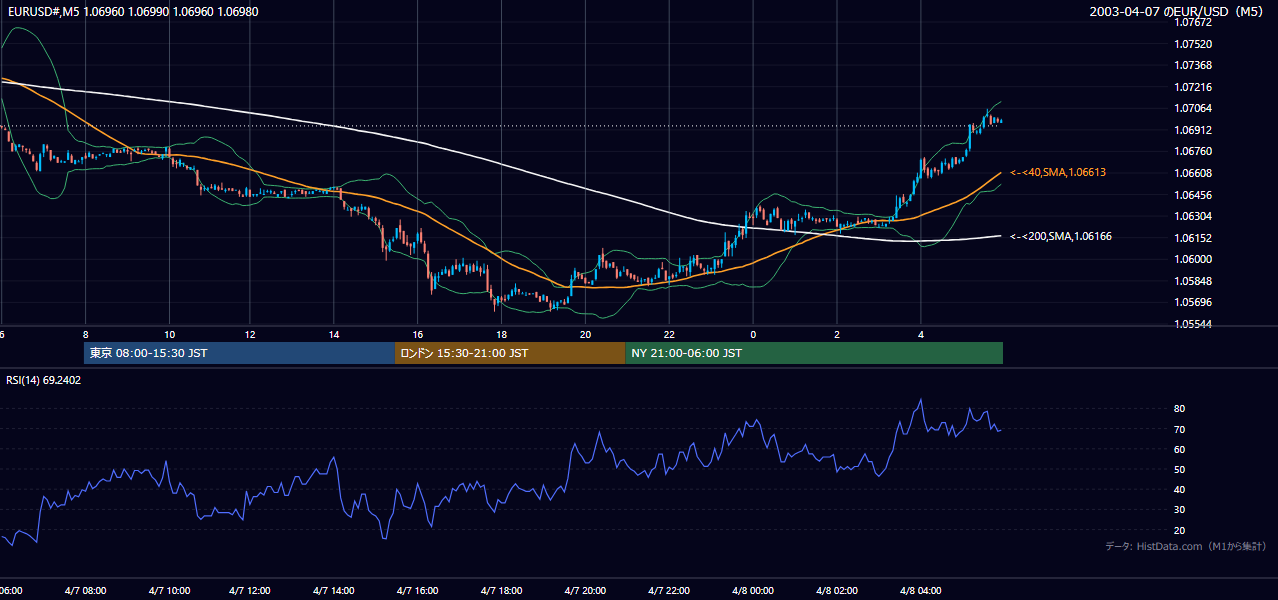Click RSI scale level 50

[1179, 469]
